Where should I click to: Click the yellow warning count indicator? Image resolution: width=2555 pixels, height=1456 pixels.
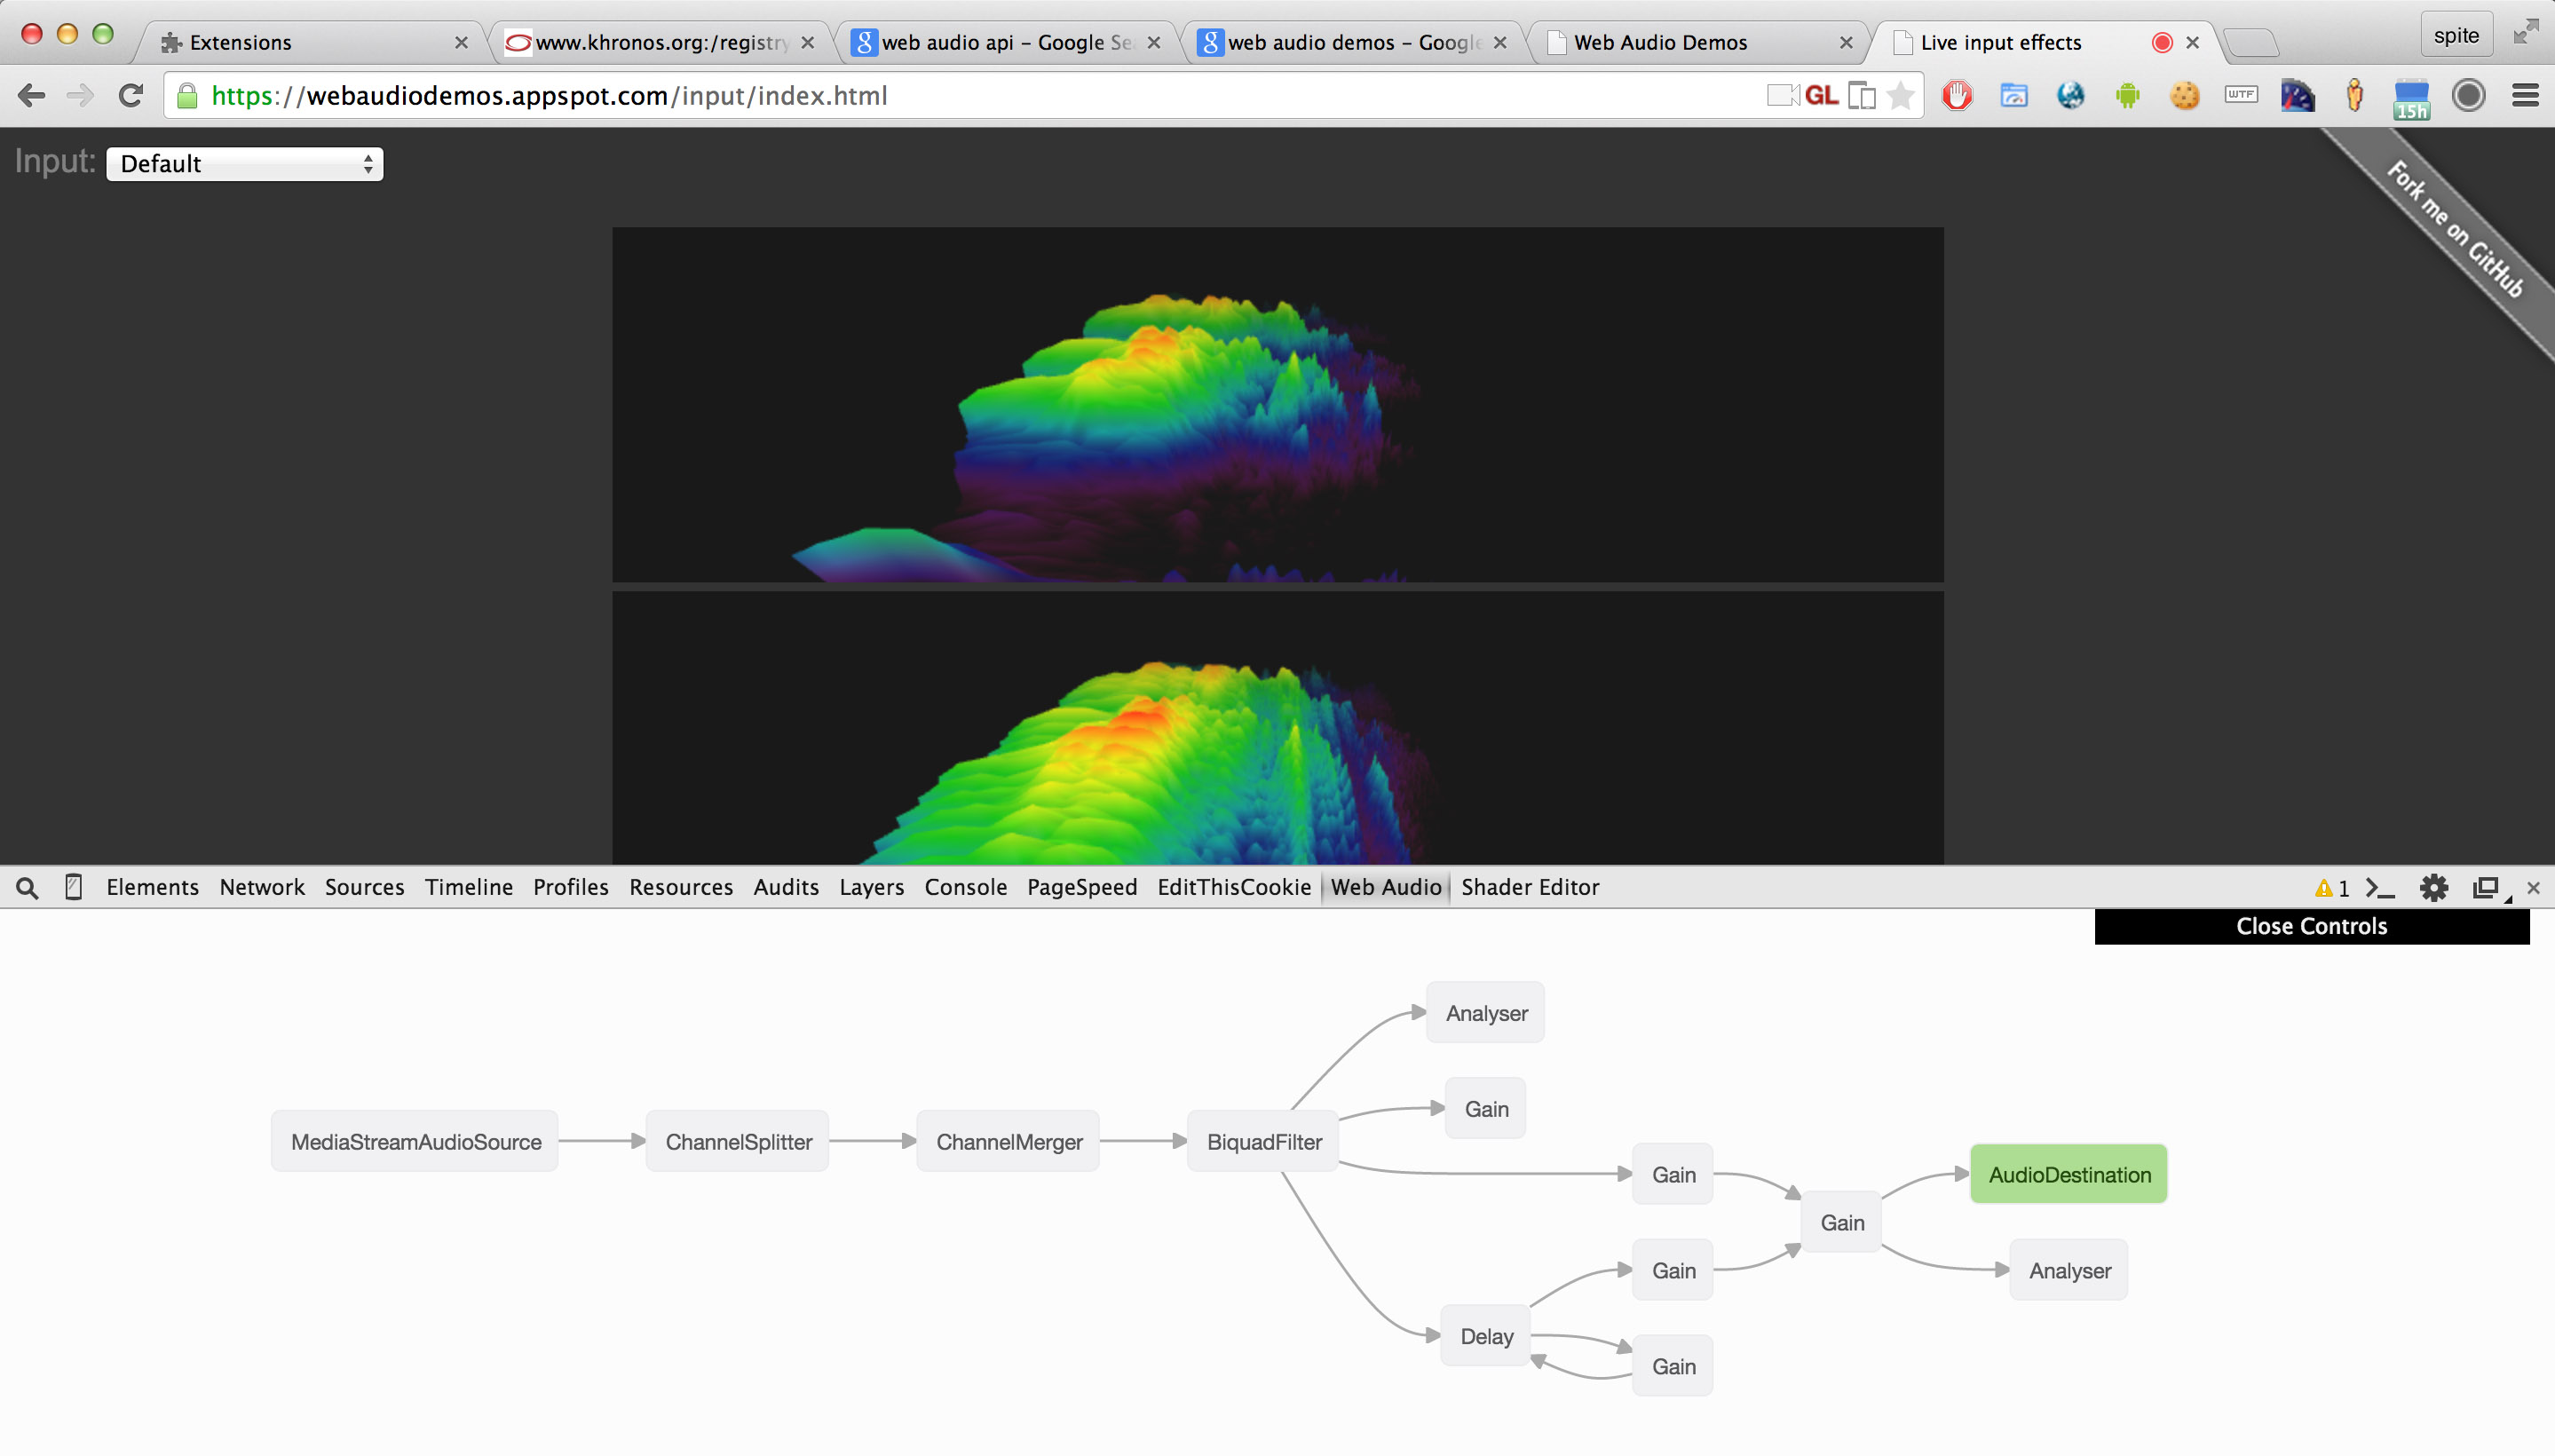2331,887
